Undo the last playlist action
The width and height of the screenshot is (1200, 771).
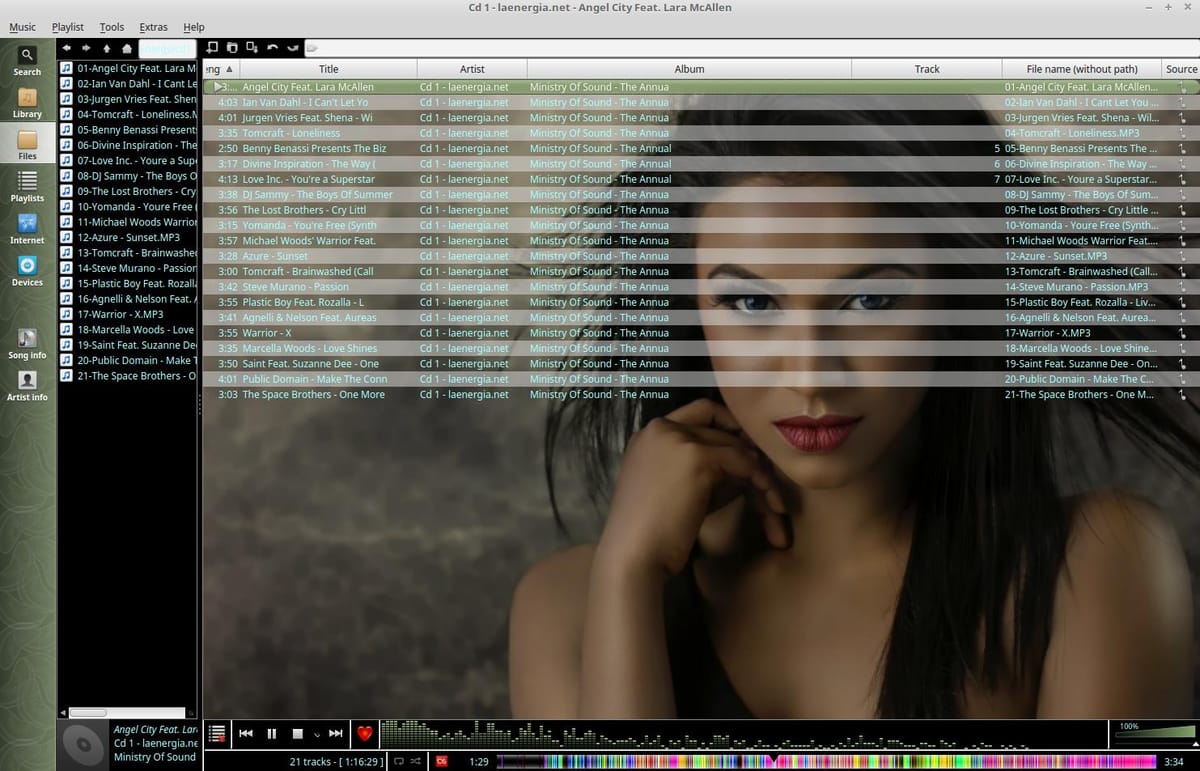click(272, 47)
